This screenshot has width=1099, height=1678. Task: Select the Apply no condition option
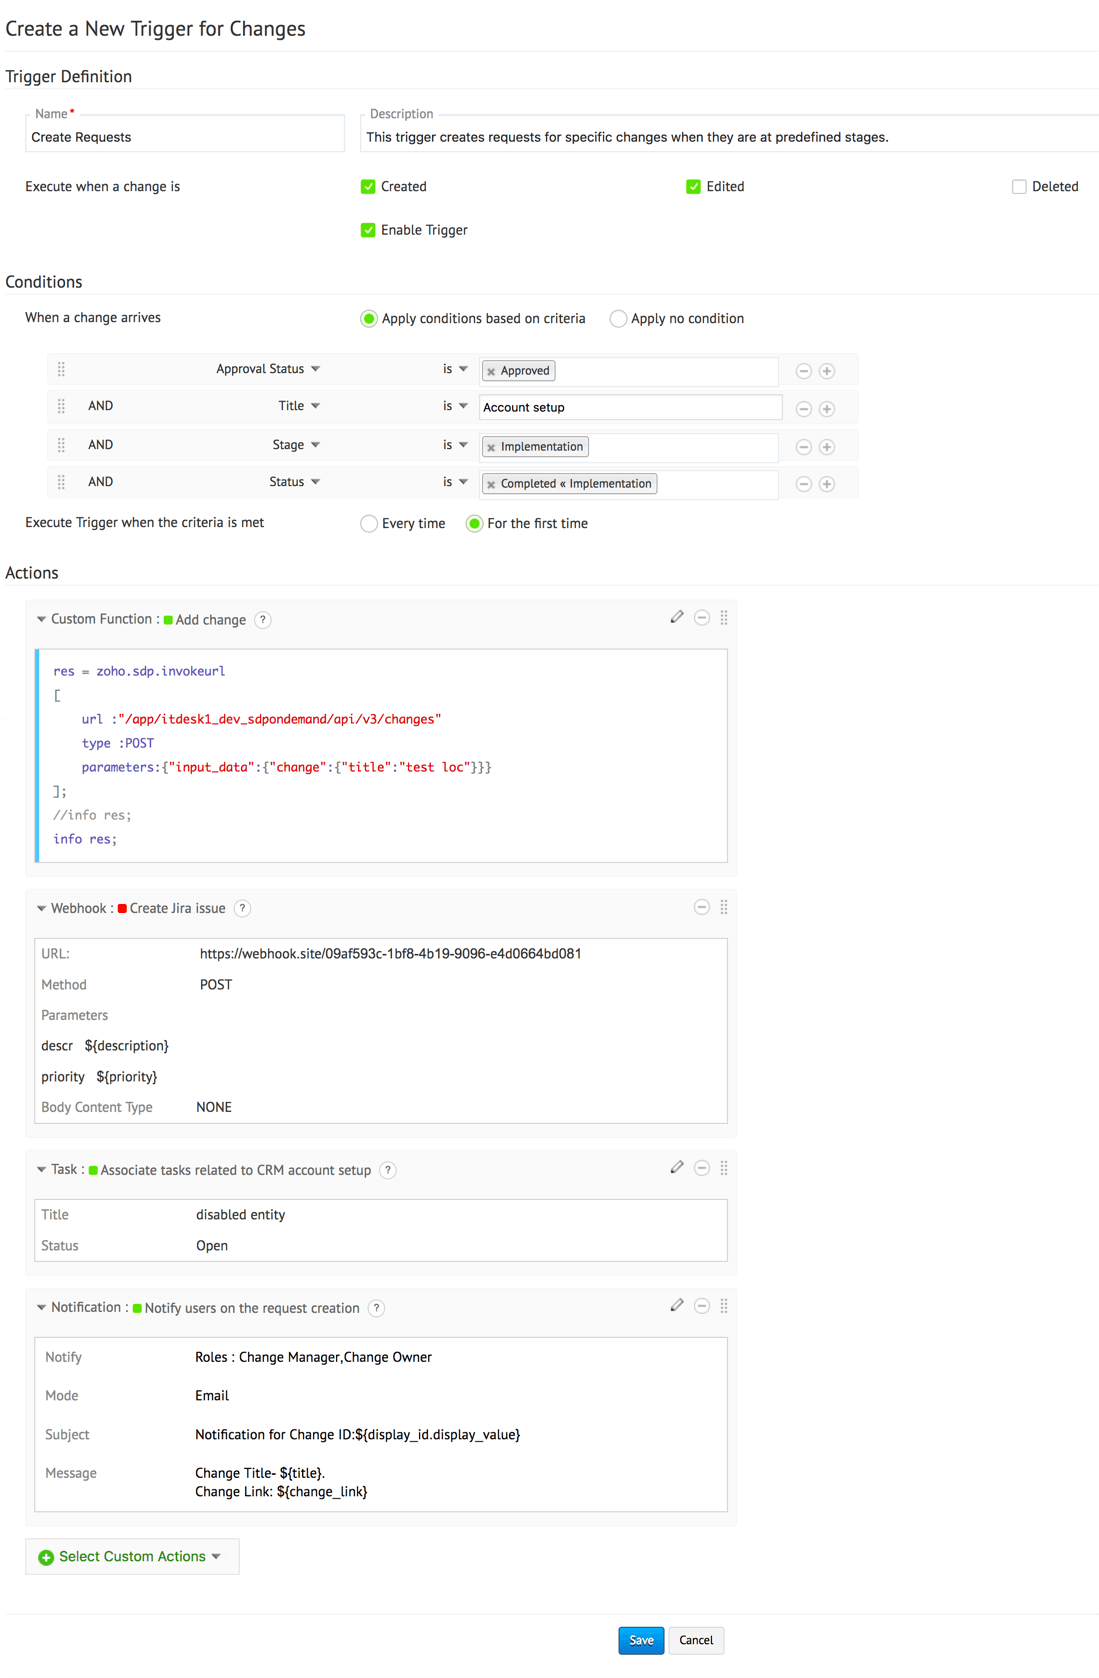point(618,319)
